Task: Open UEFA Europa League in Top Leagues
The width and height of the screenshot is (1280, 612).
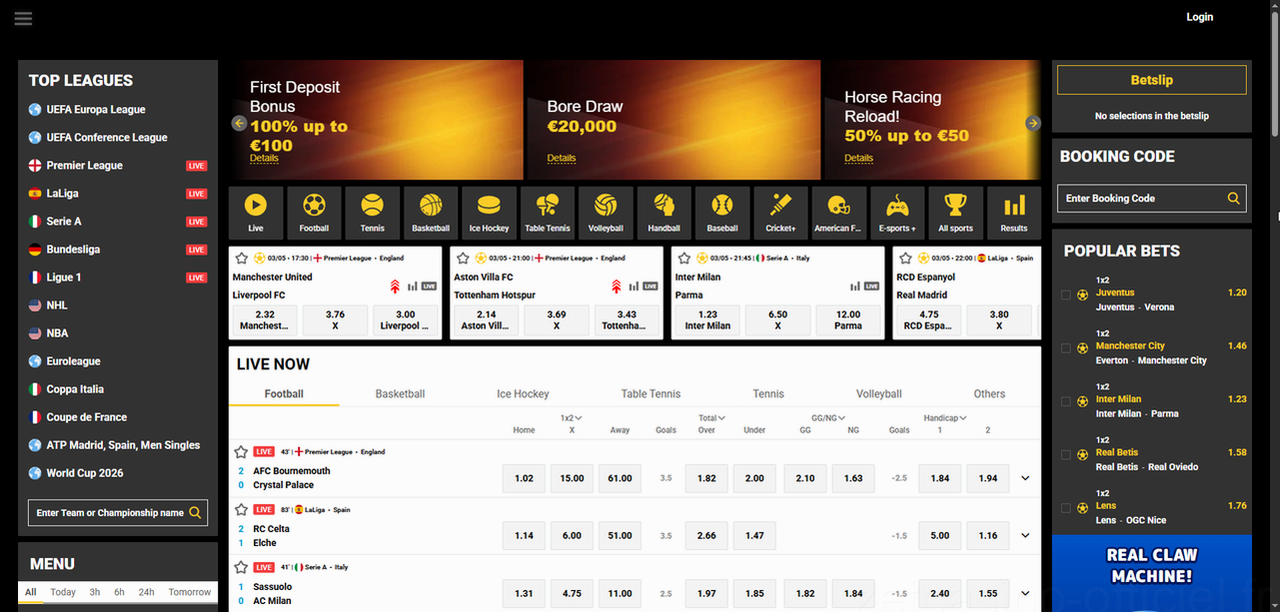Action: point(96,110)
